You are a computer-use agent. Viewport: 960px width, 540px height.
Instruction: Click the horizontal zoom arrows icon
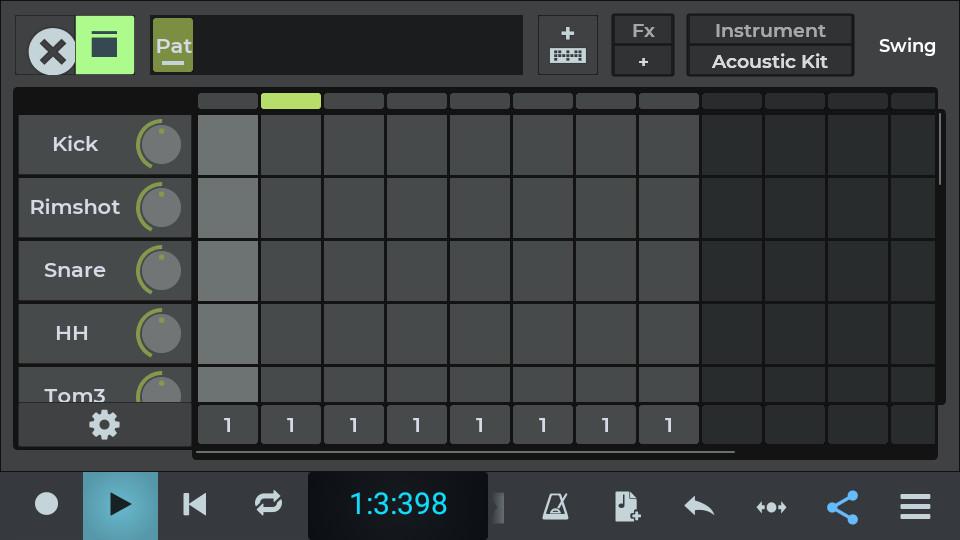[771, 507]
